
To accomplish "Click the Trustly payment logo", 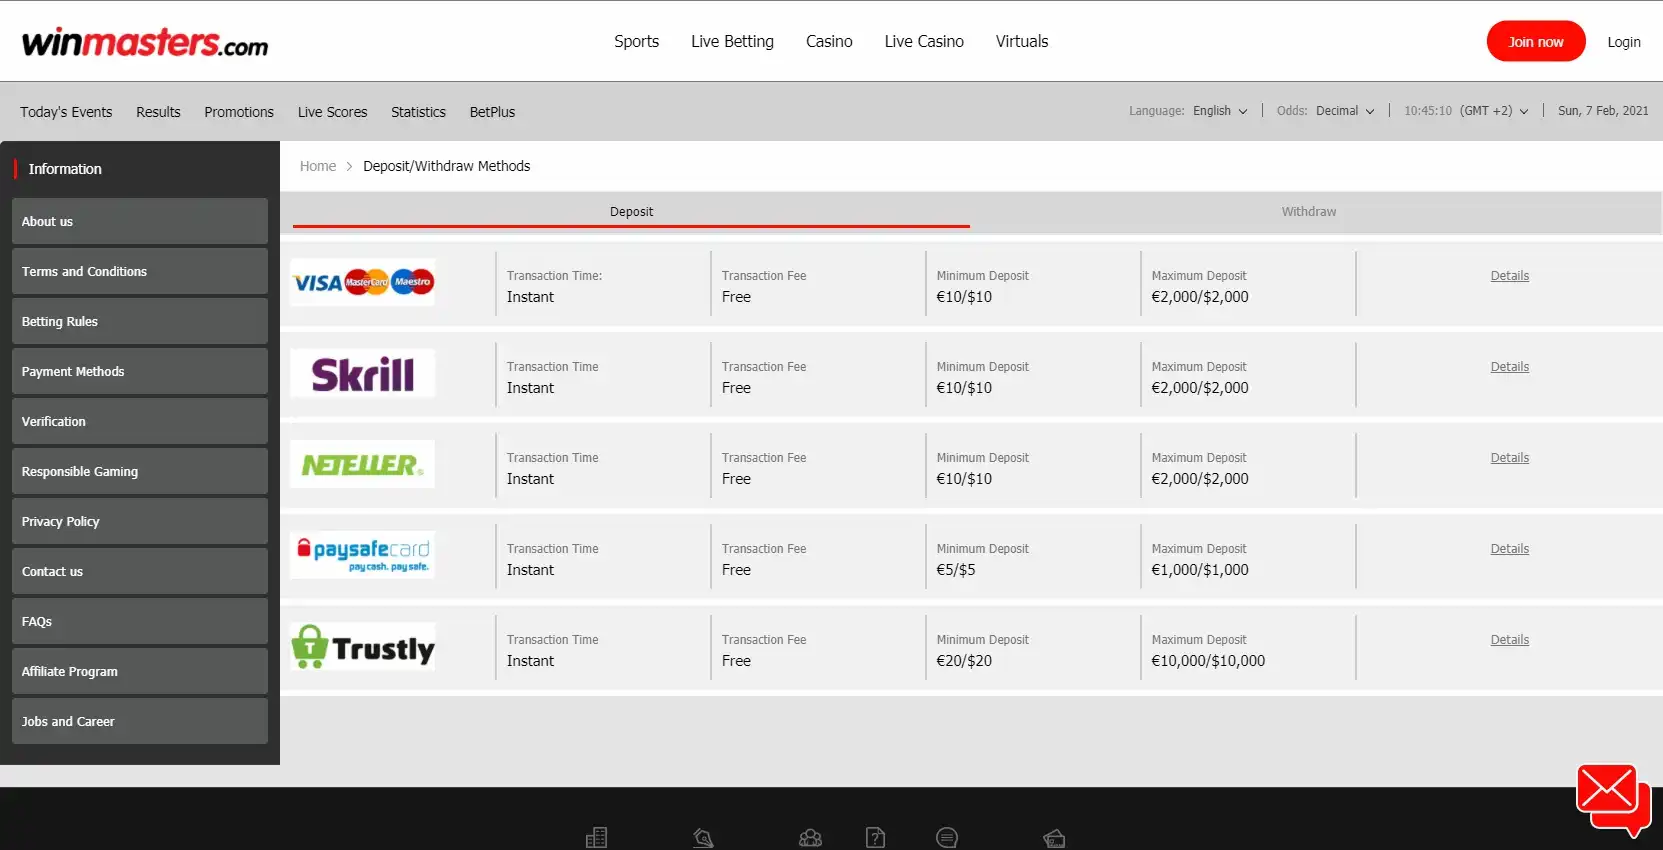I will [x=362, y=648].
